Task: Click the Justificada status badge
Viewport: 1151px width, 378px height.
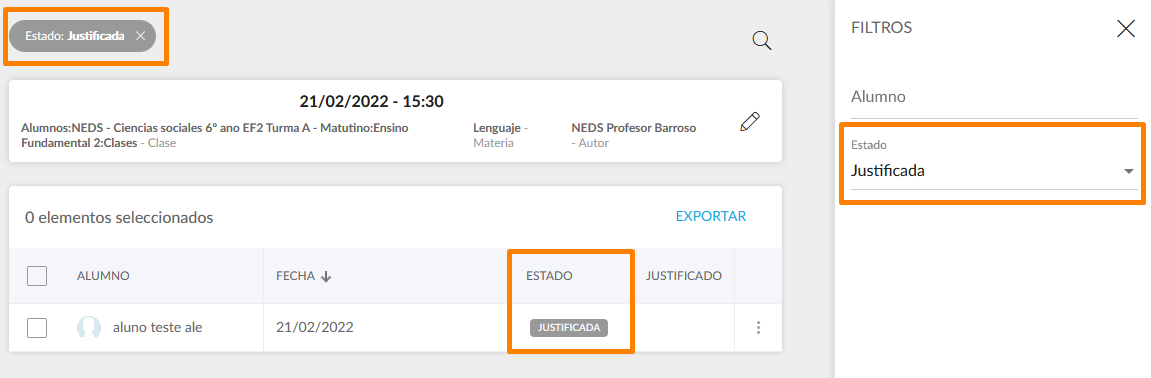Action: [x=569, y=327]
